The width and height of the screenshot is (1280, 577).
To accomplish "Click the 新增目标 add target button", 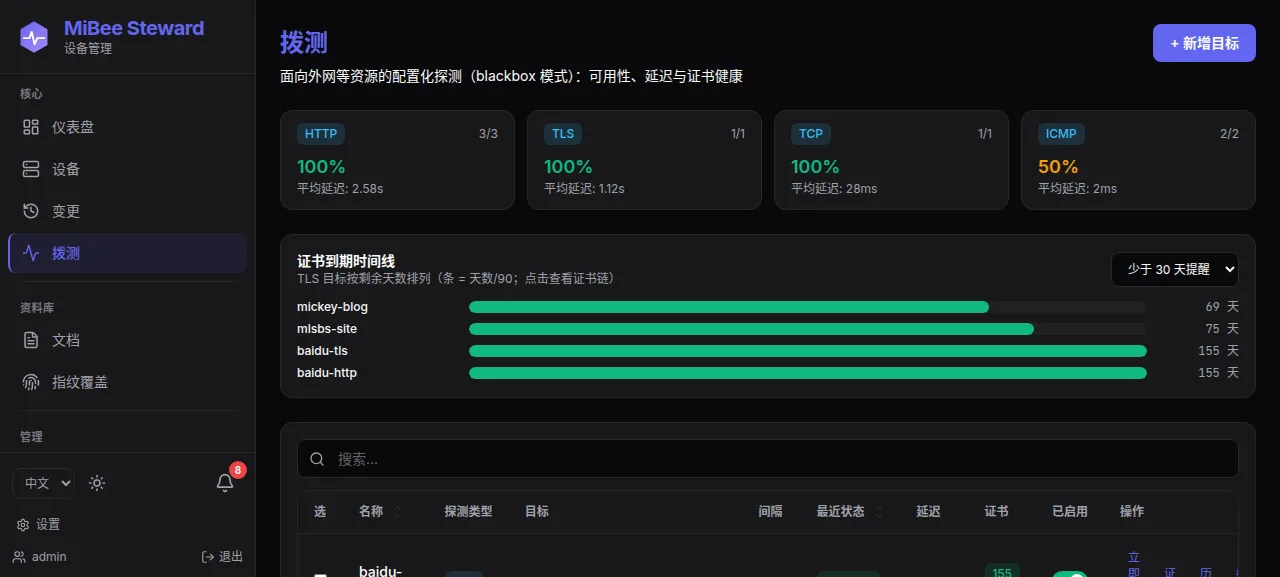I will pyautogui.click(x=1204, y=43).
